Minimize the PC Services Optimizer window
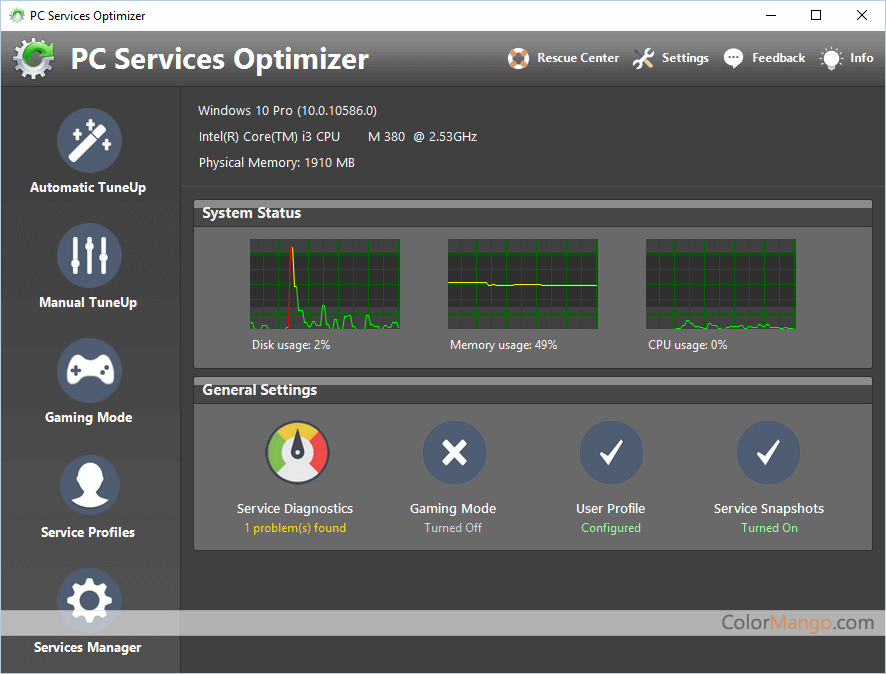 pyautogui.click(x=771, y=15)
